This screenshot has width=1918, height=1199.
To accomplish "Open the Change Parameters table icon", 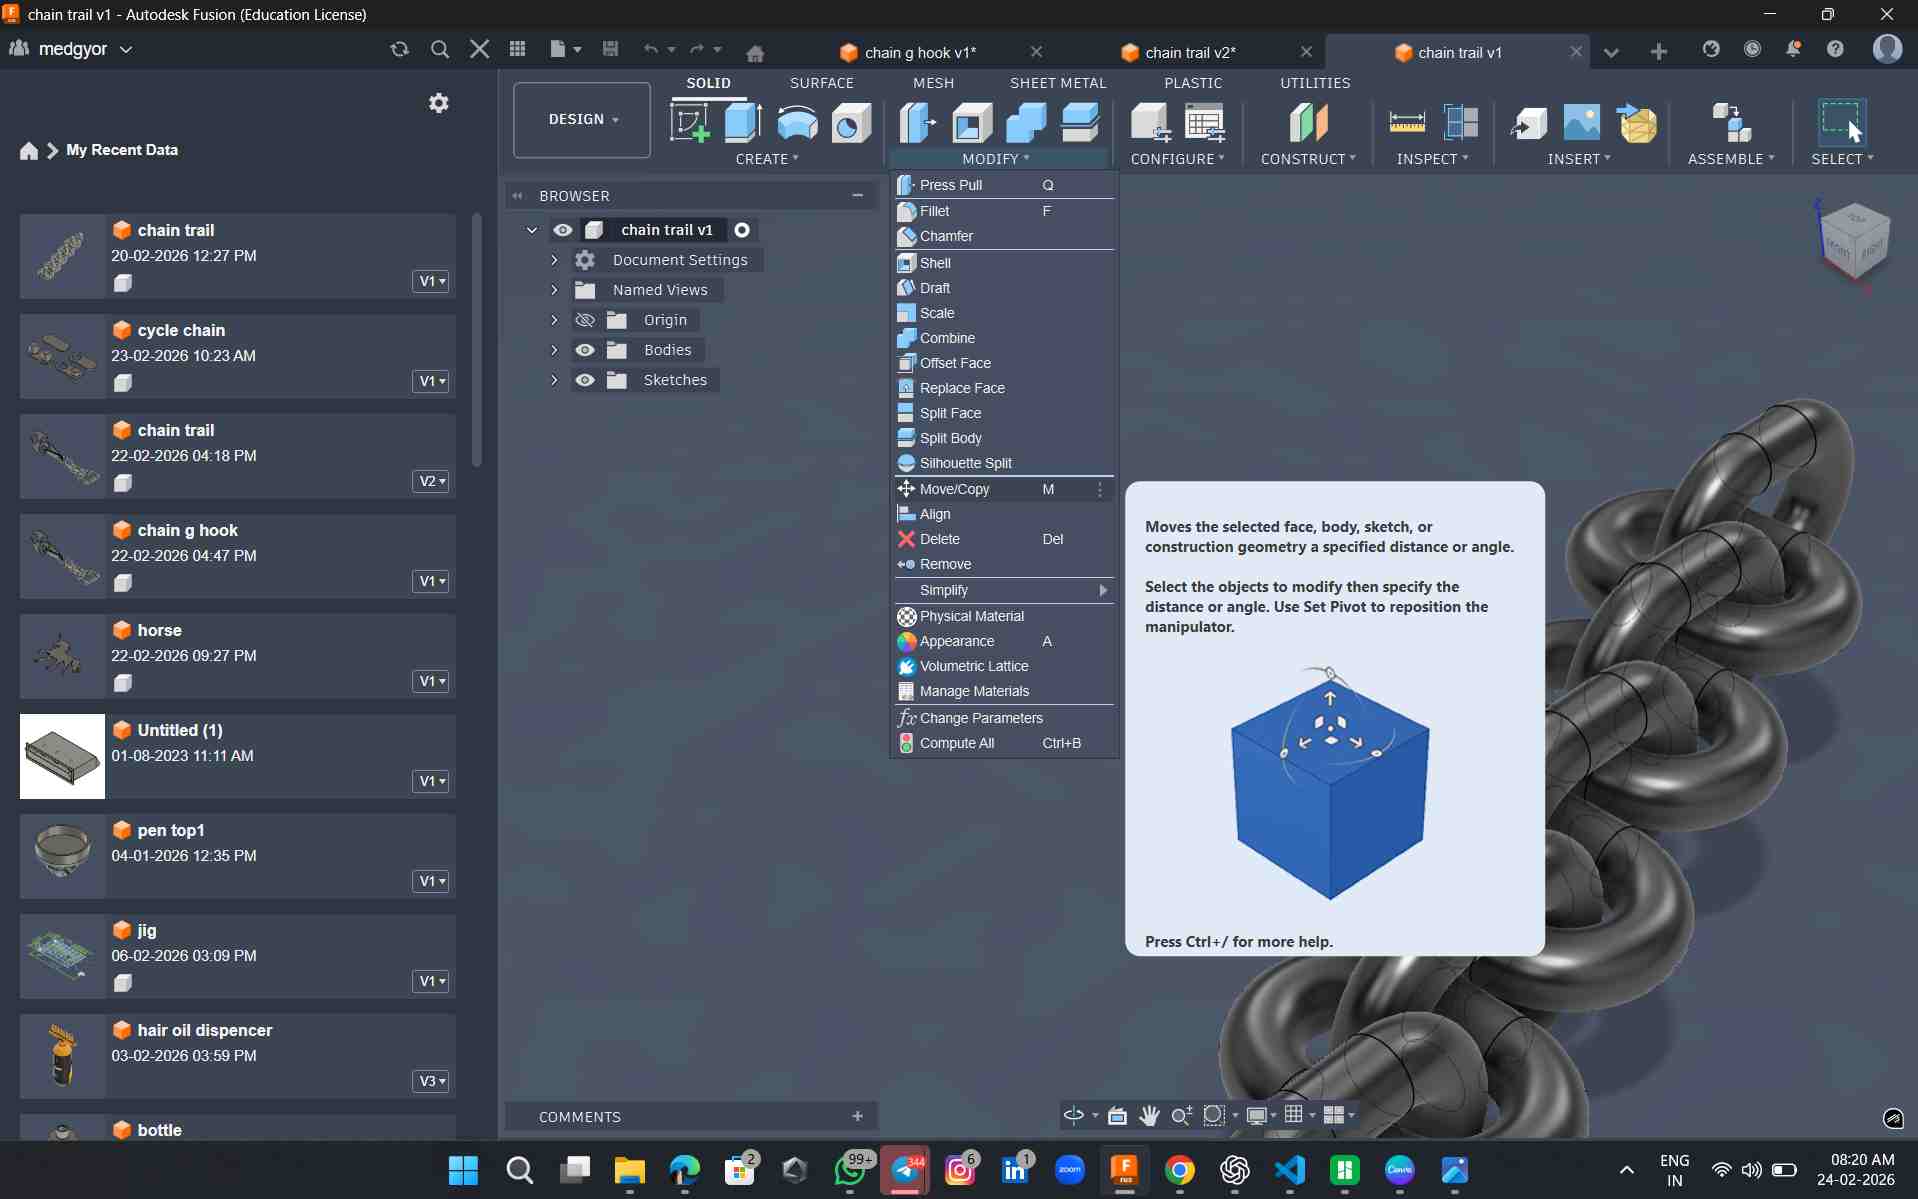I will (x=1205, y=123).
